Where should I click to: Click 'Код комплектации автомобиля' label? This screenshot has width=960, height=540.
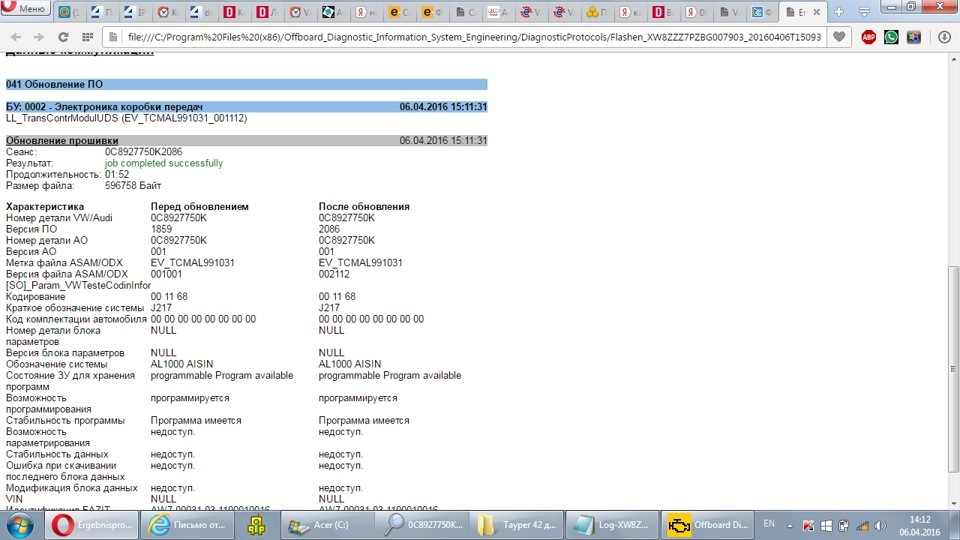tap(76, 319)
